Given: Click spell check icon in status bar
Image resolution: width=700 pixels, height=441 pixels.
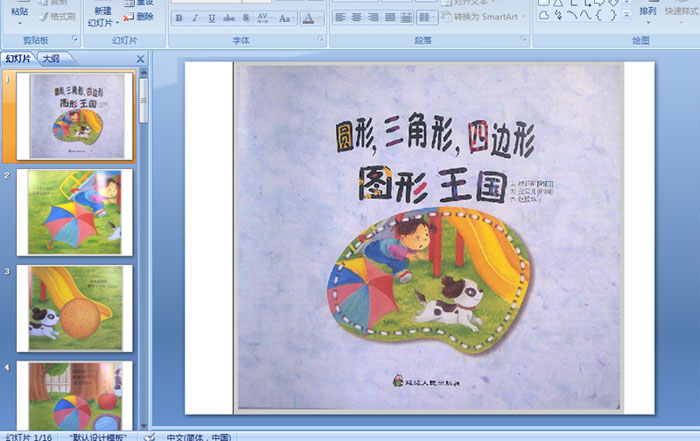Looking at the screenshot, I should click(x=150, y=437).
